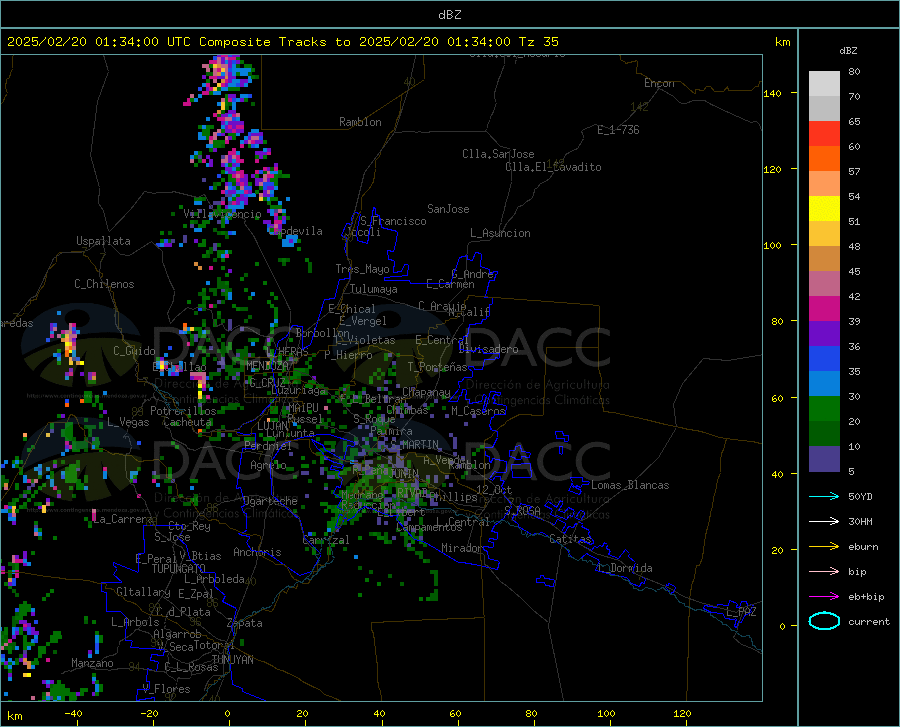Click the 'Divisadero' map label
This screenshot has height=727, width=900.
click(488, 349)
